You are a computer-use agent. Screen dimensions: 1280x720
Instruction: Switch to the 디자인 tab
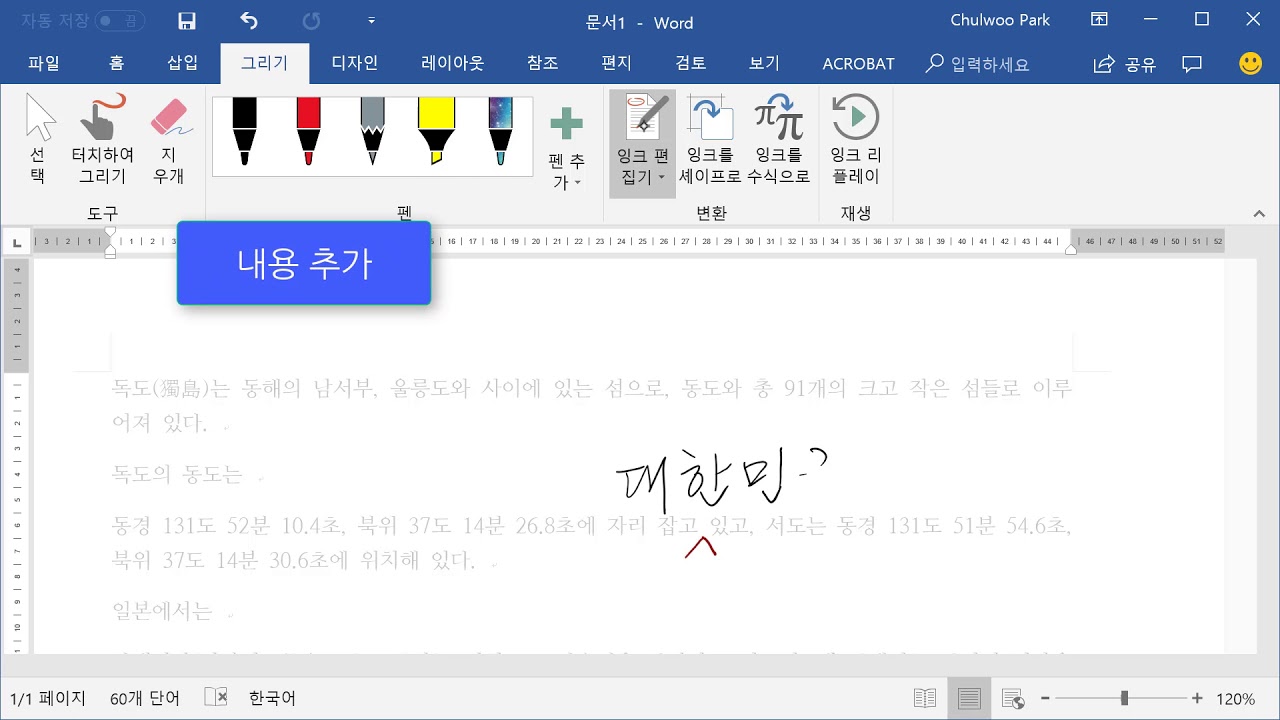(355, 63)
